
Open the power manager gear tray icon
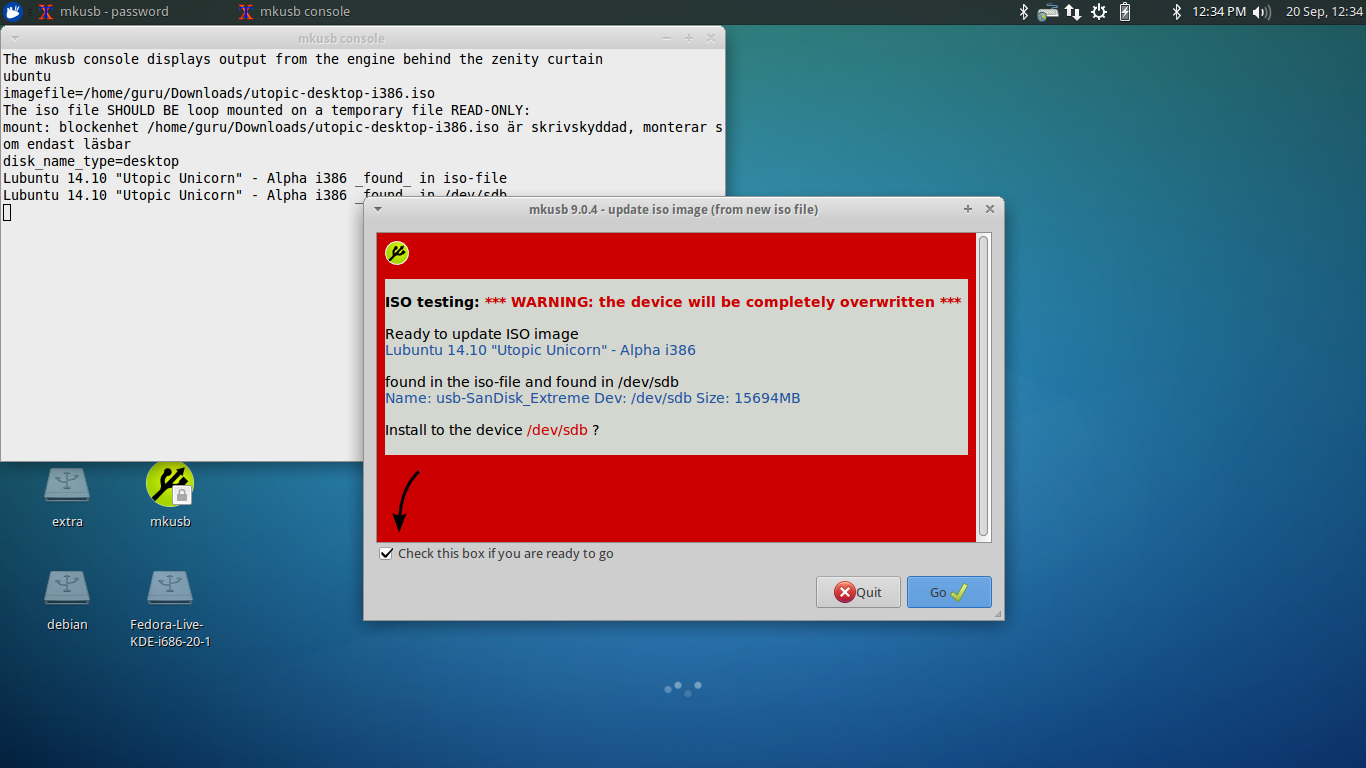(1099, 12)
